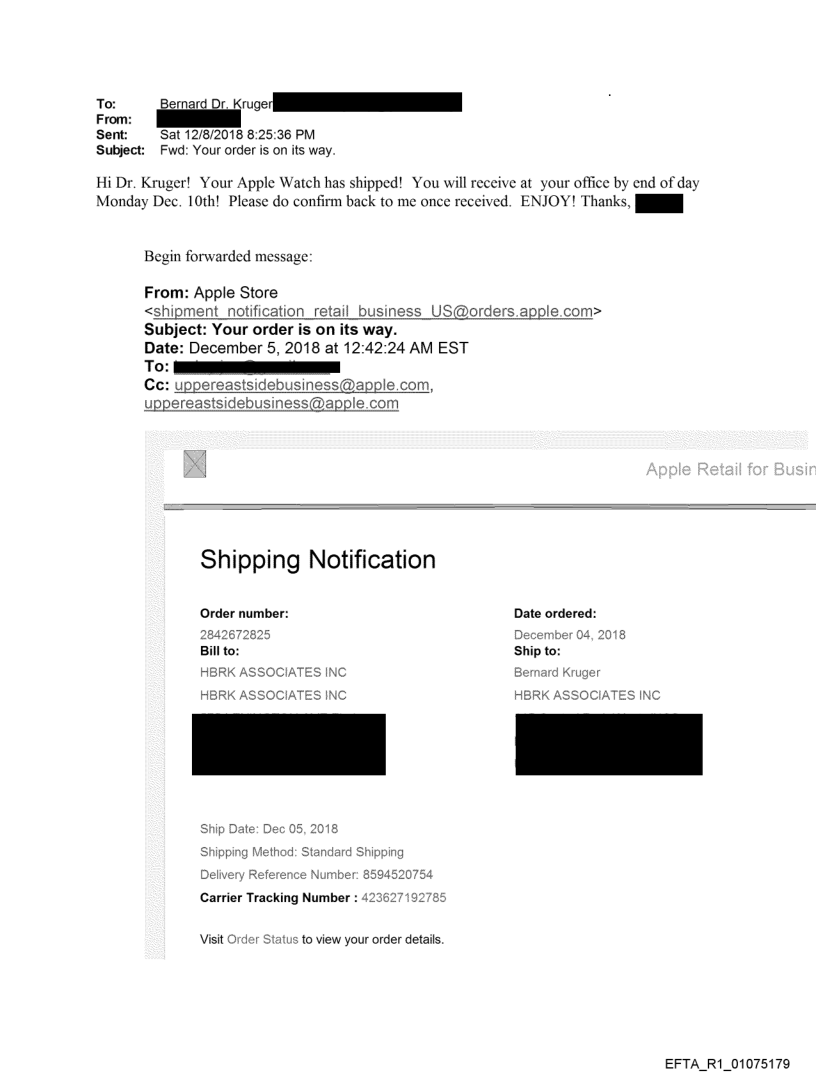Click the broken image placeholder icon
The height and width of the screenshot is (1073, 816).
coord(194,465)
